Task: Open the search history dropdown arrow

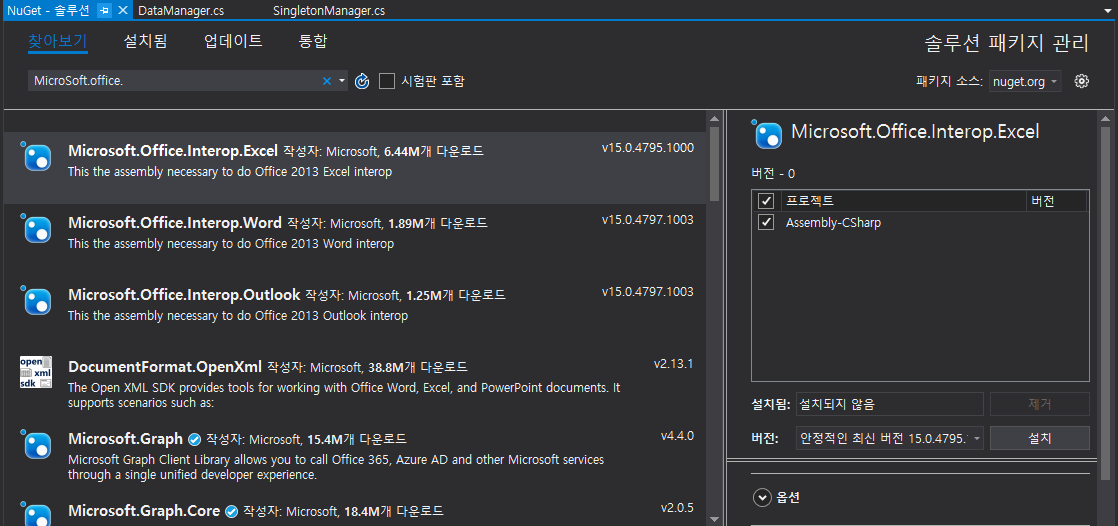Action: click(x=342, y=81)
